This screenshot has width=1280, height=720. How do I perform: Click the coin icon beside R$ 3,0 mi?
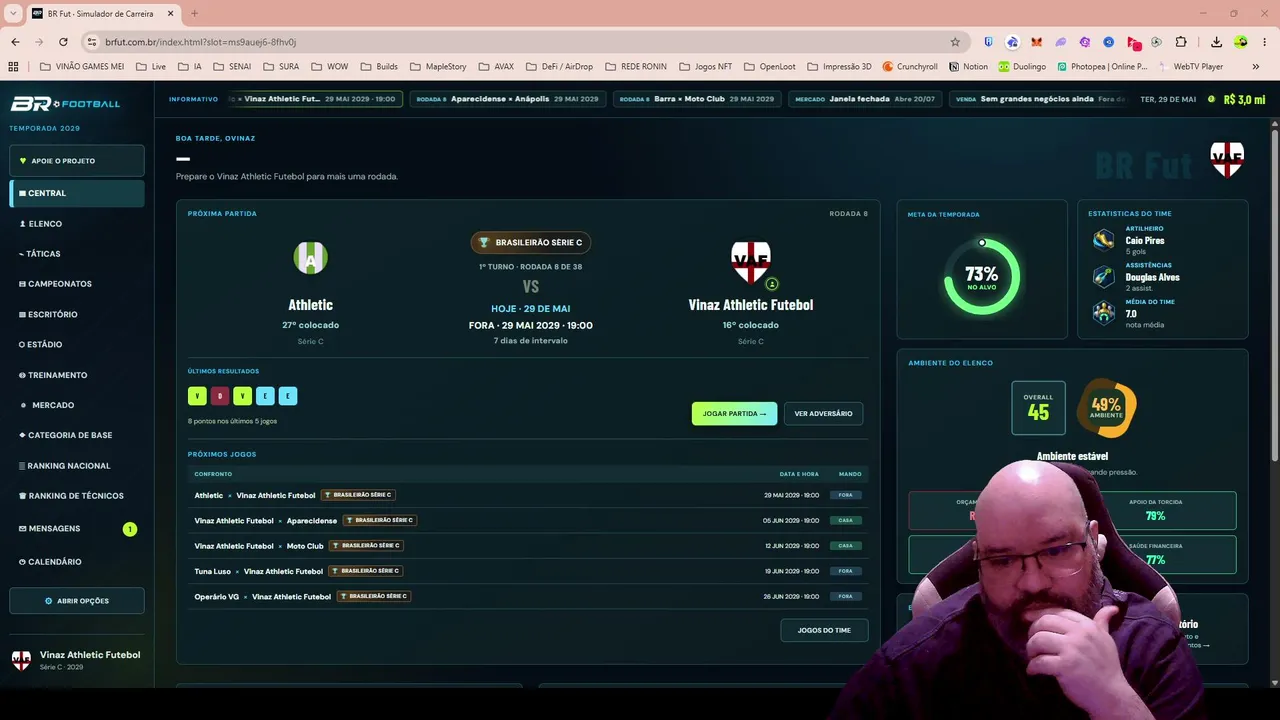click(x=1212, y=99)
